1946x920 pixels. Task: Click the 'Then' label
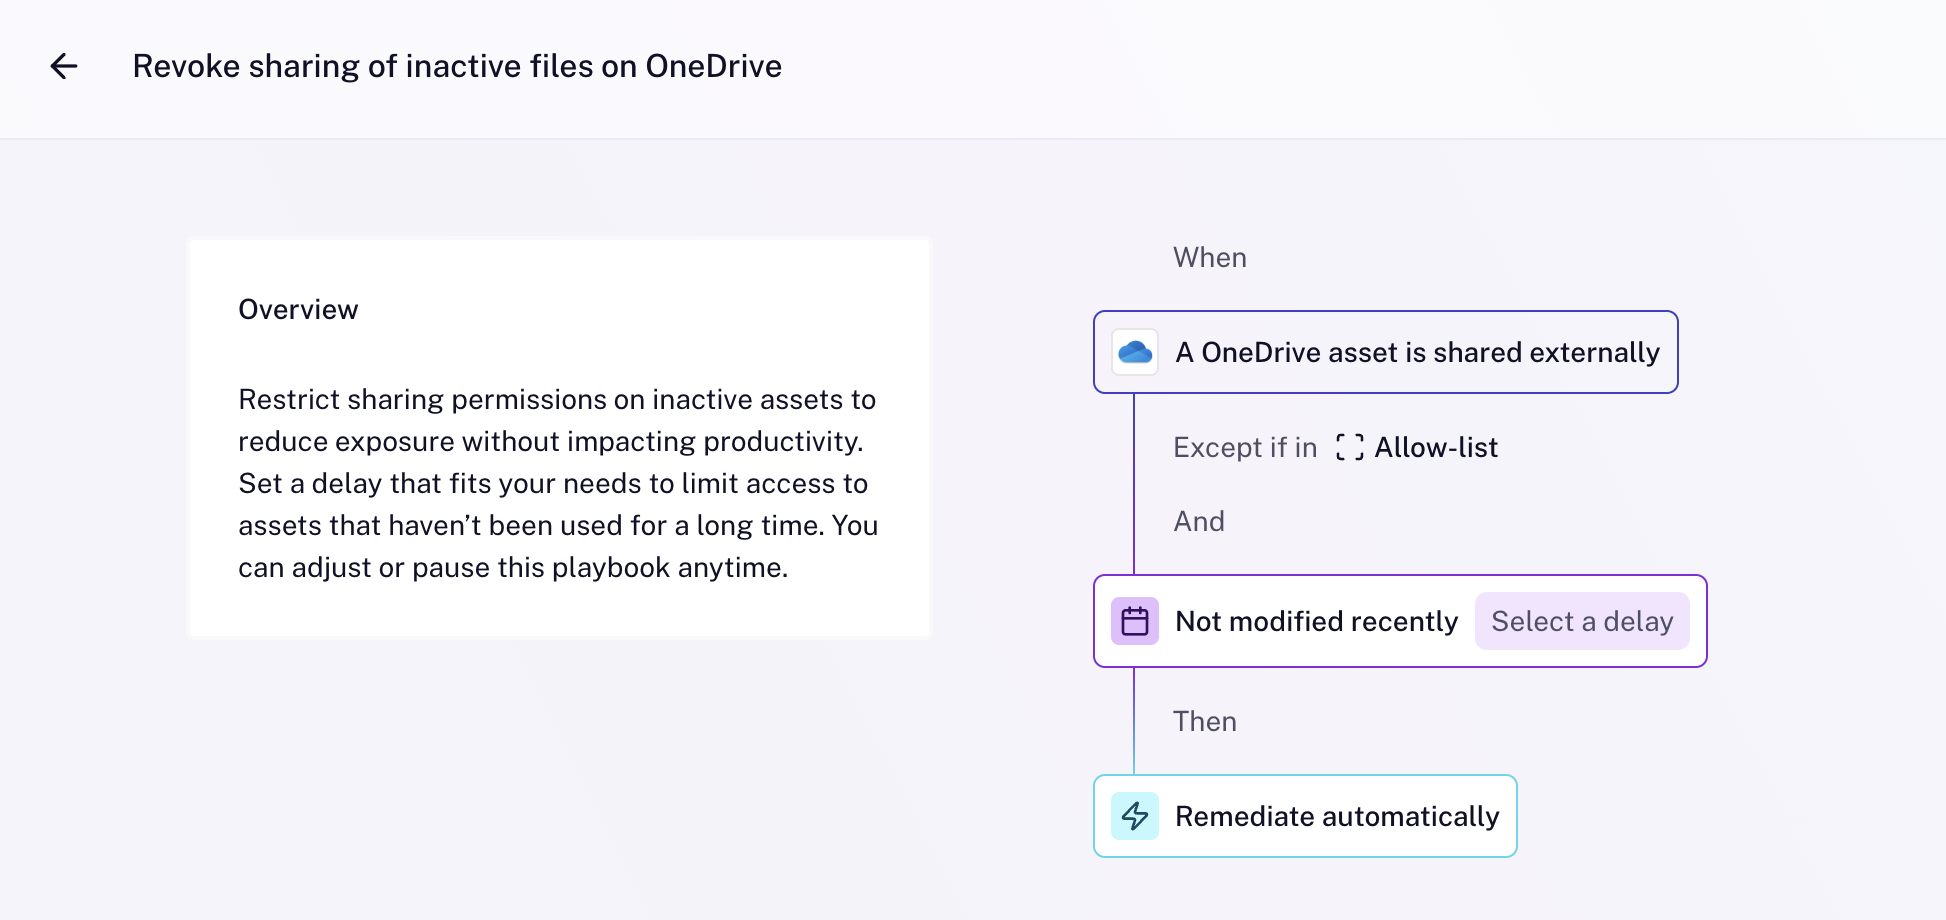[x=1205, y=721]
